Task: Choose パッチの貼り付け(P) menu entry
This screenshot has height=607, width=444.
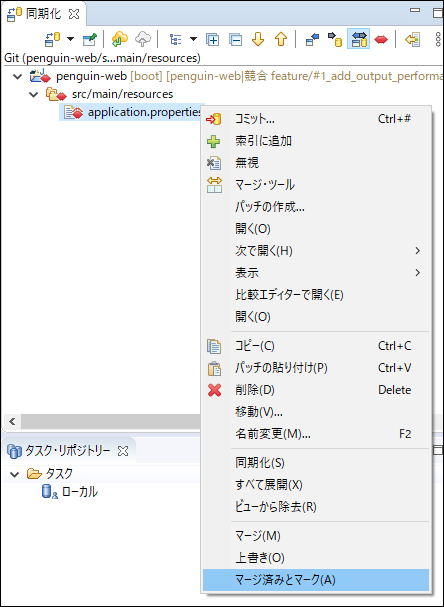Action: coord(315,368)
